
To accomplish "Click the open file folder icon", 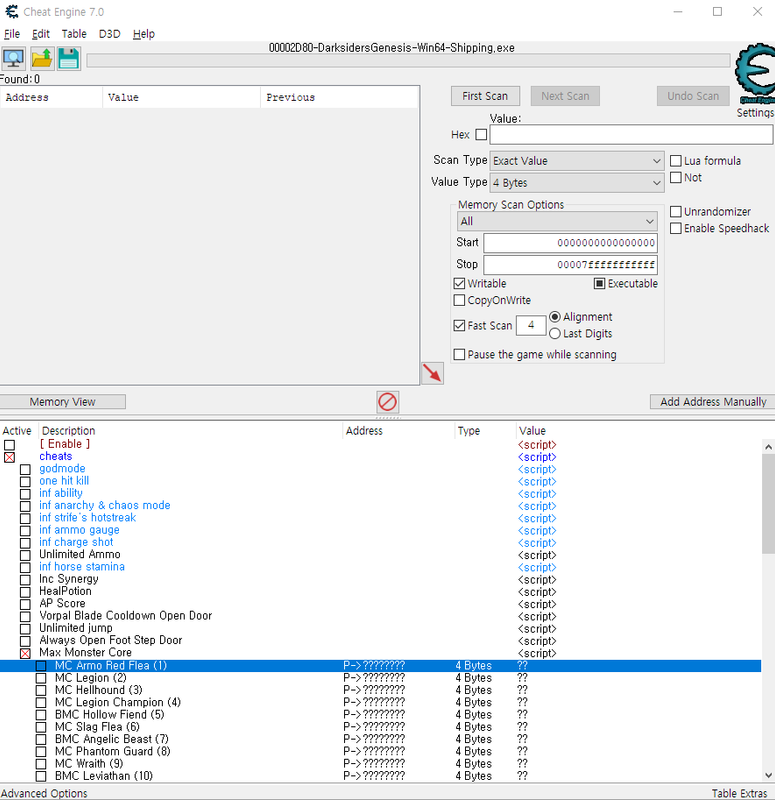I will 41,59.
